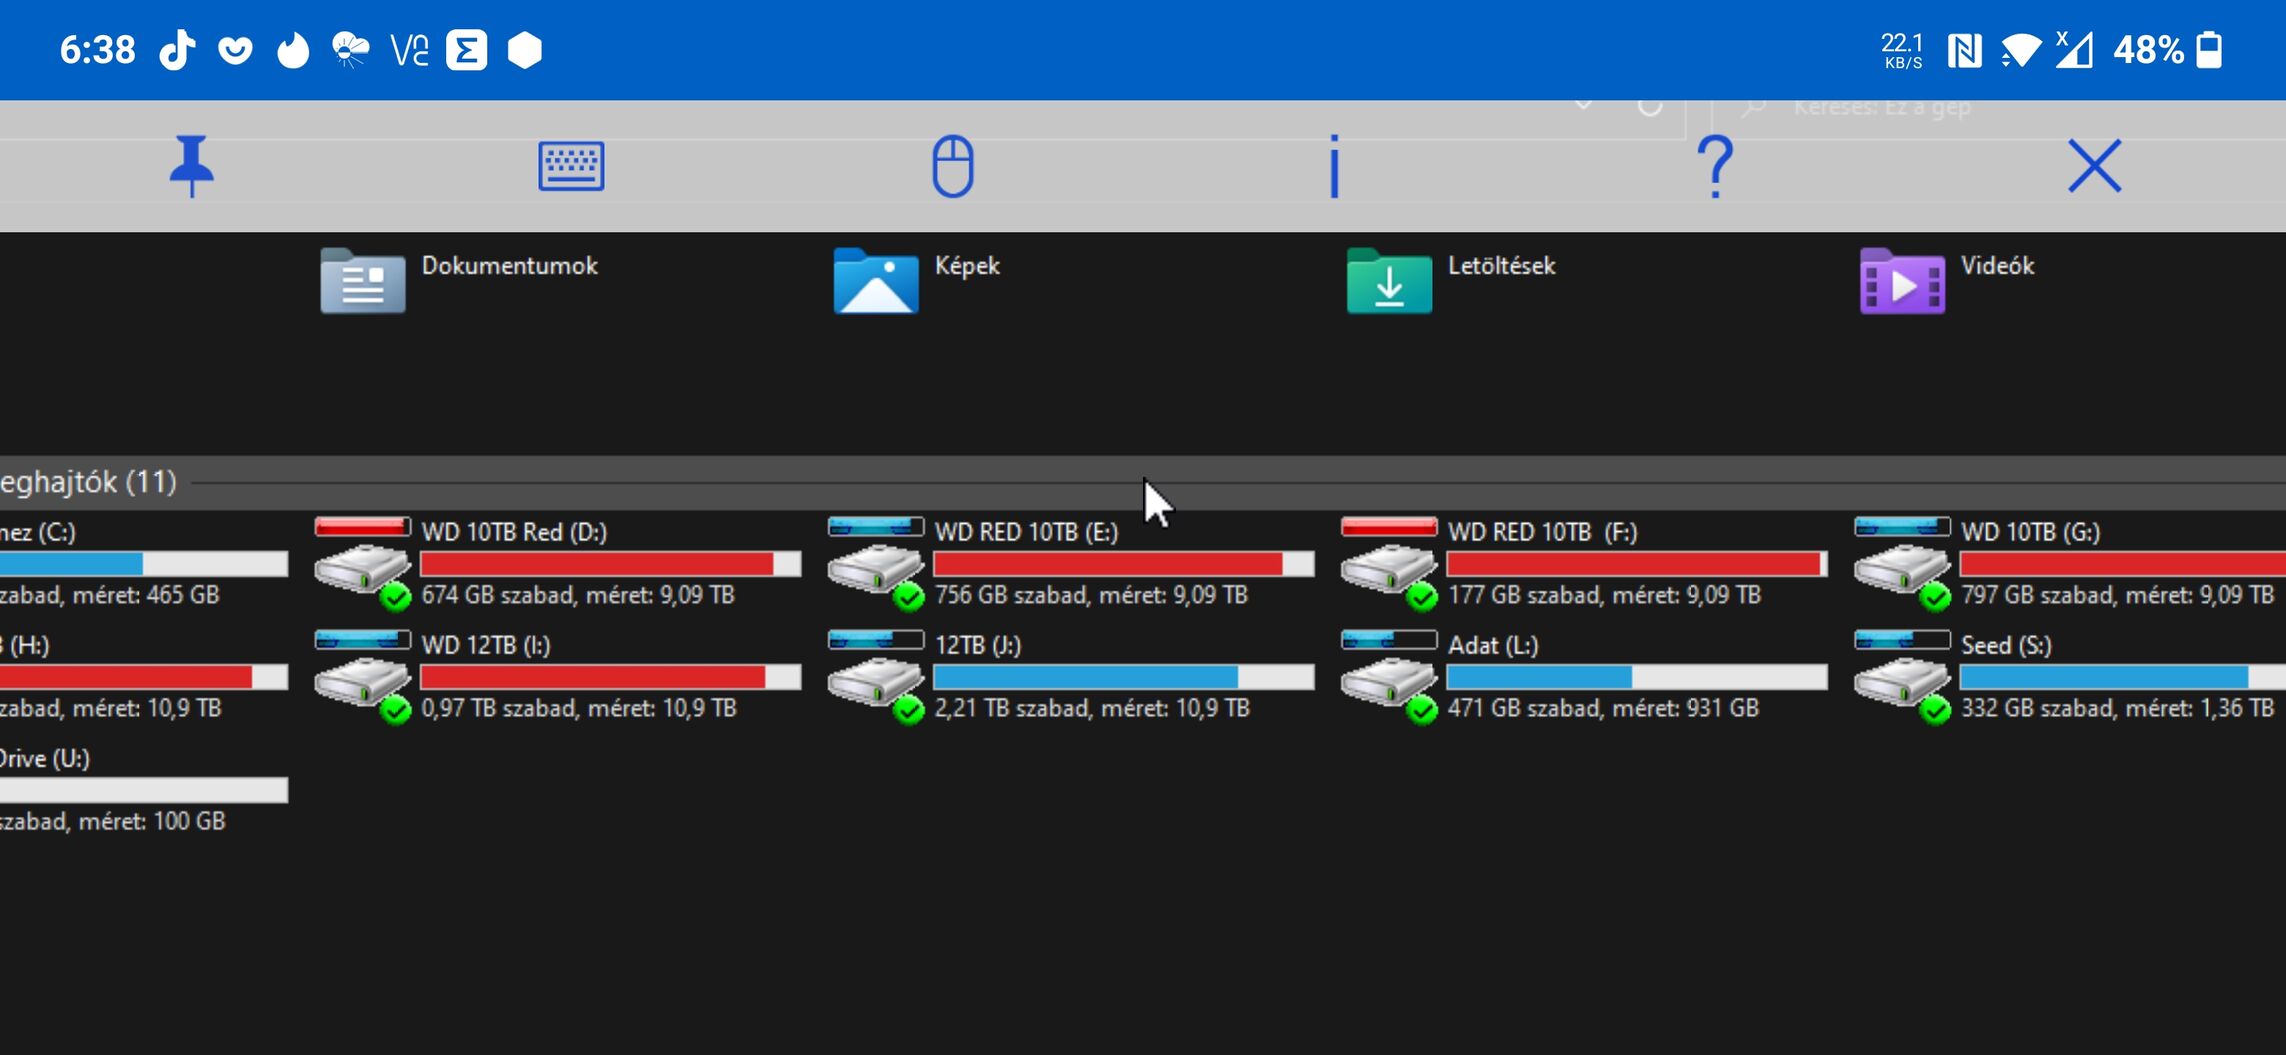Open the help question mark
Screen dimensions: 2286x1055
pos(1715,166)
